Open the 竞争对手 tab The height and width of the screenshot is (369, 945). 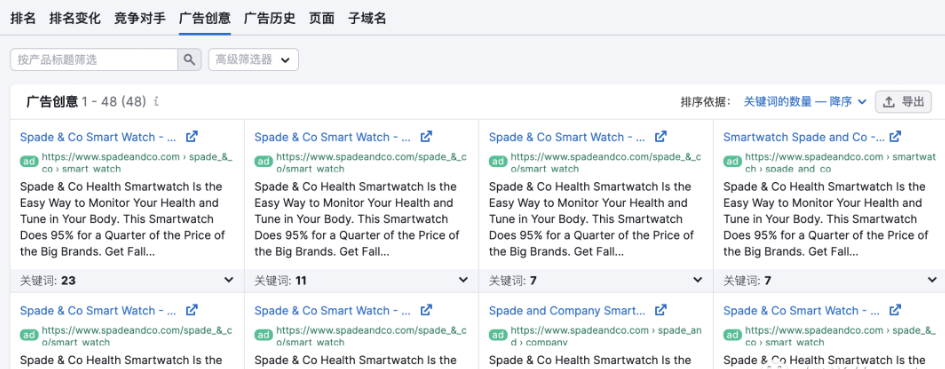coord(140,18)
